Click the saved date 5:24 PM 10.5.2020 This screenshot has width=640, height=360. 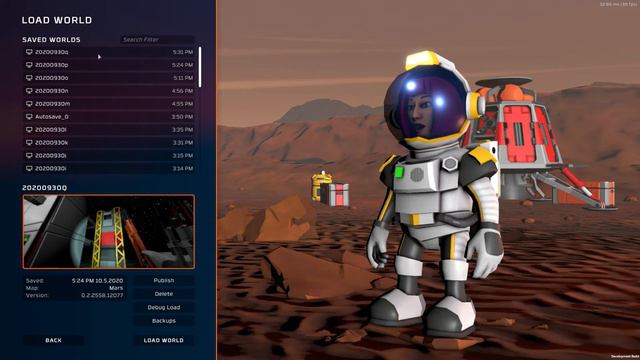[98, 281]
